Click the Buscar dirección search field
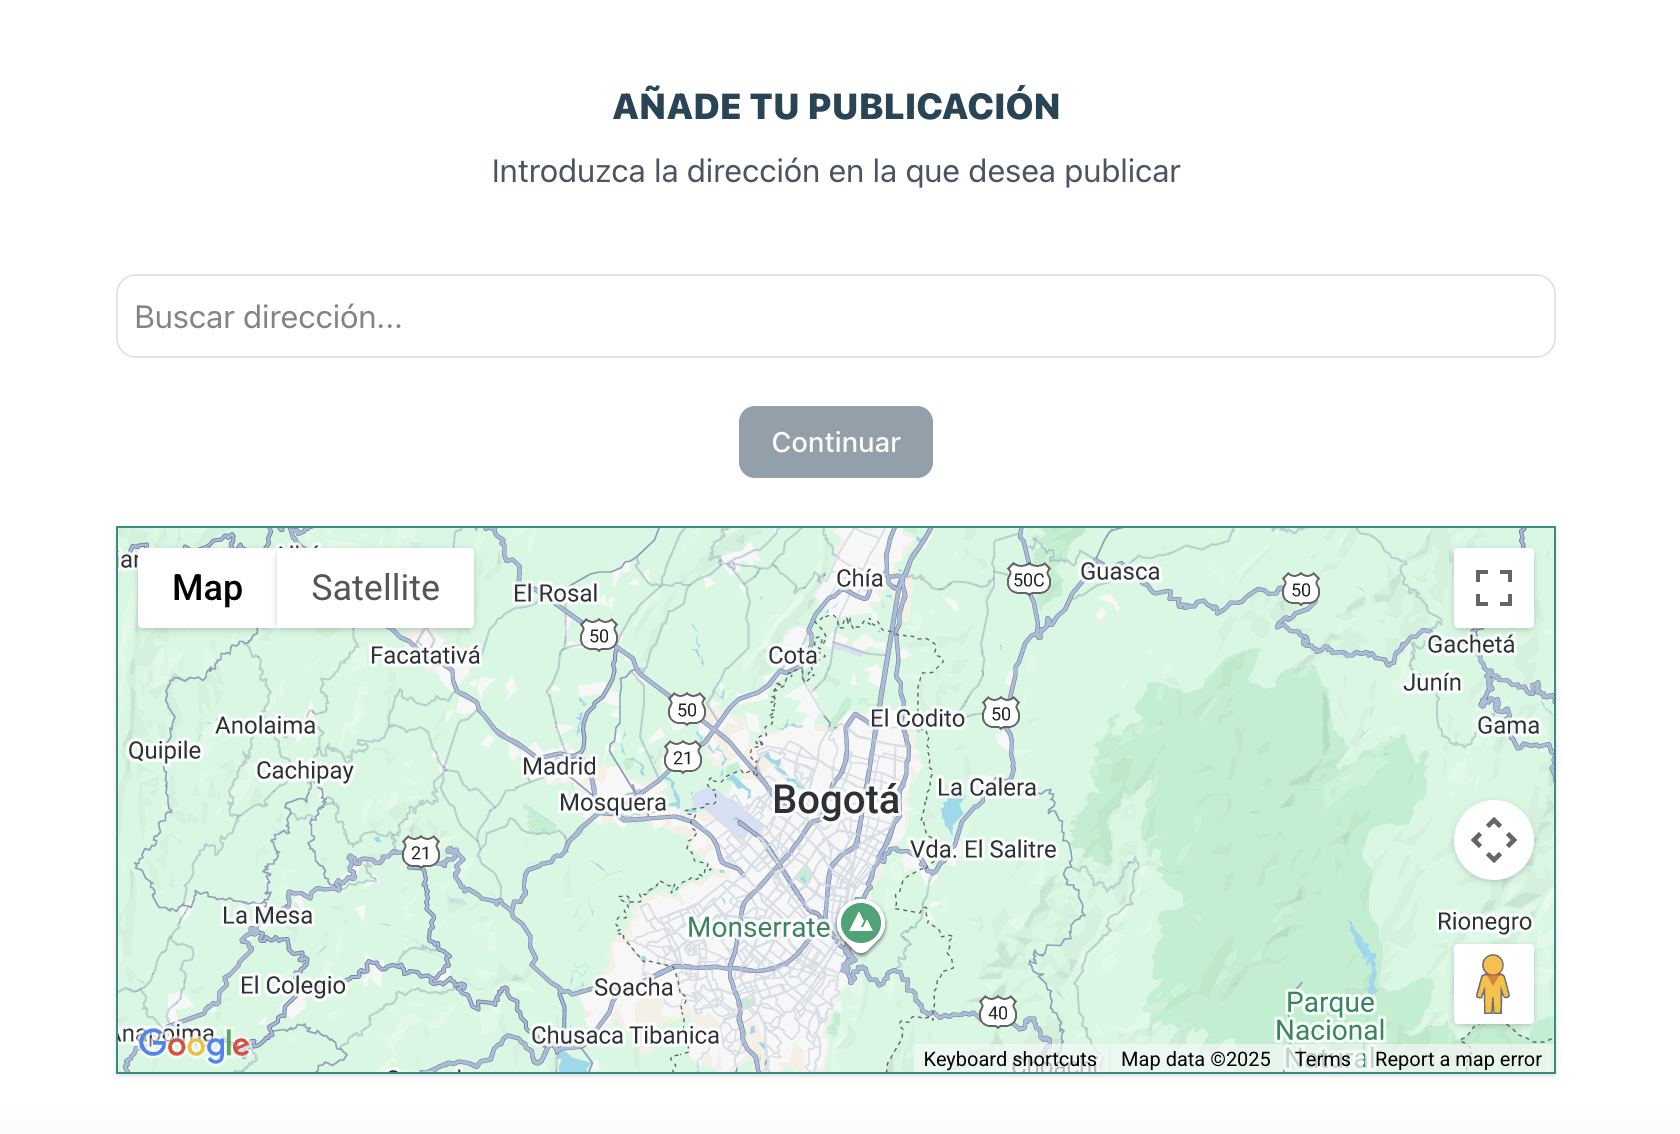 pos(836,316)
